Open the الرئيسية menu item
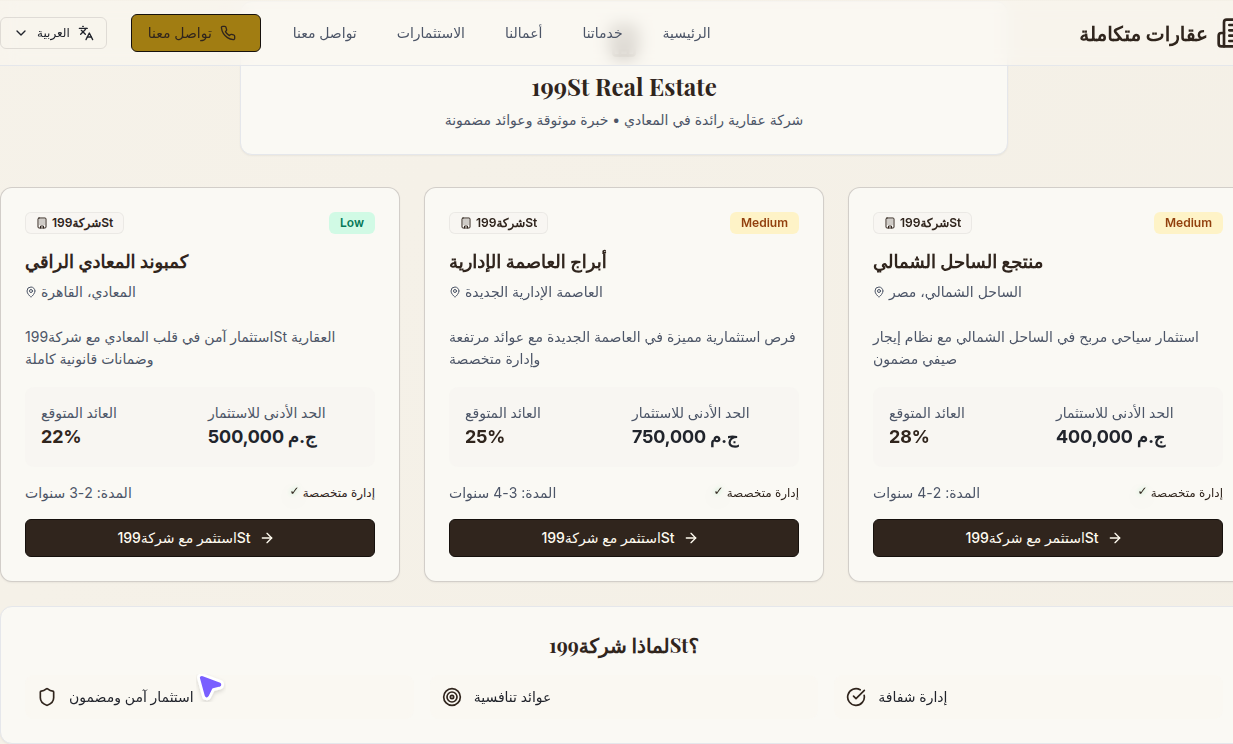The image size is (1233, 744). click(686, 33)
